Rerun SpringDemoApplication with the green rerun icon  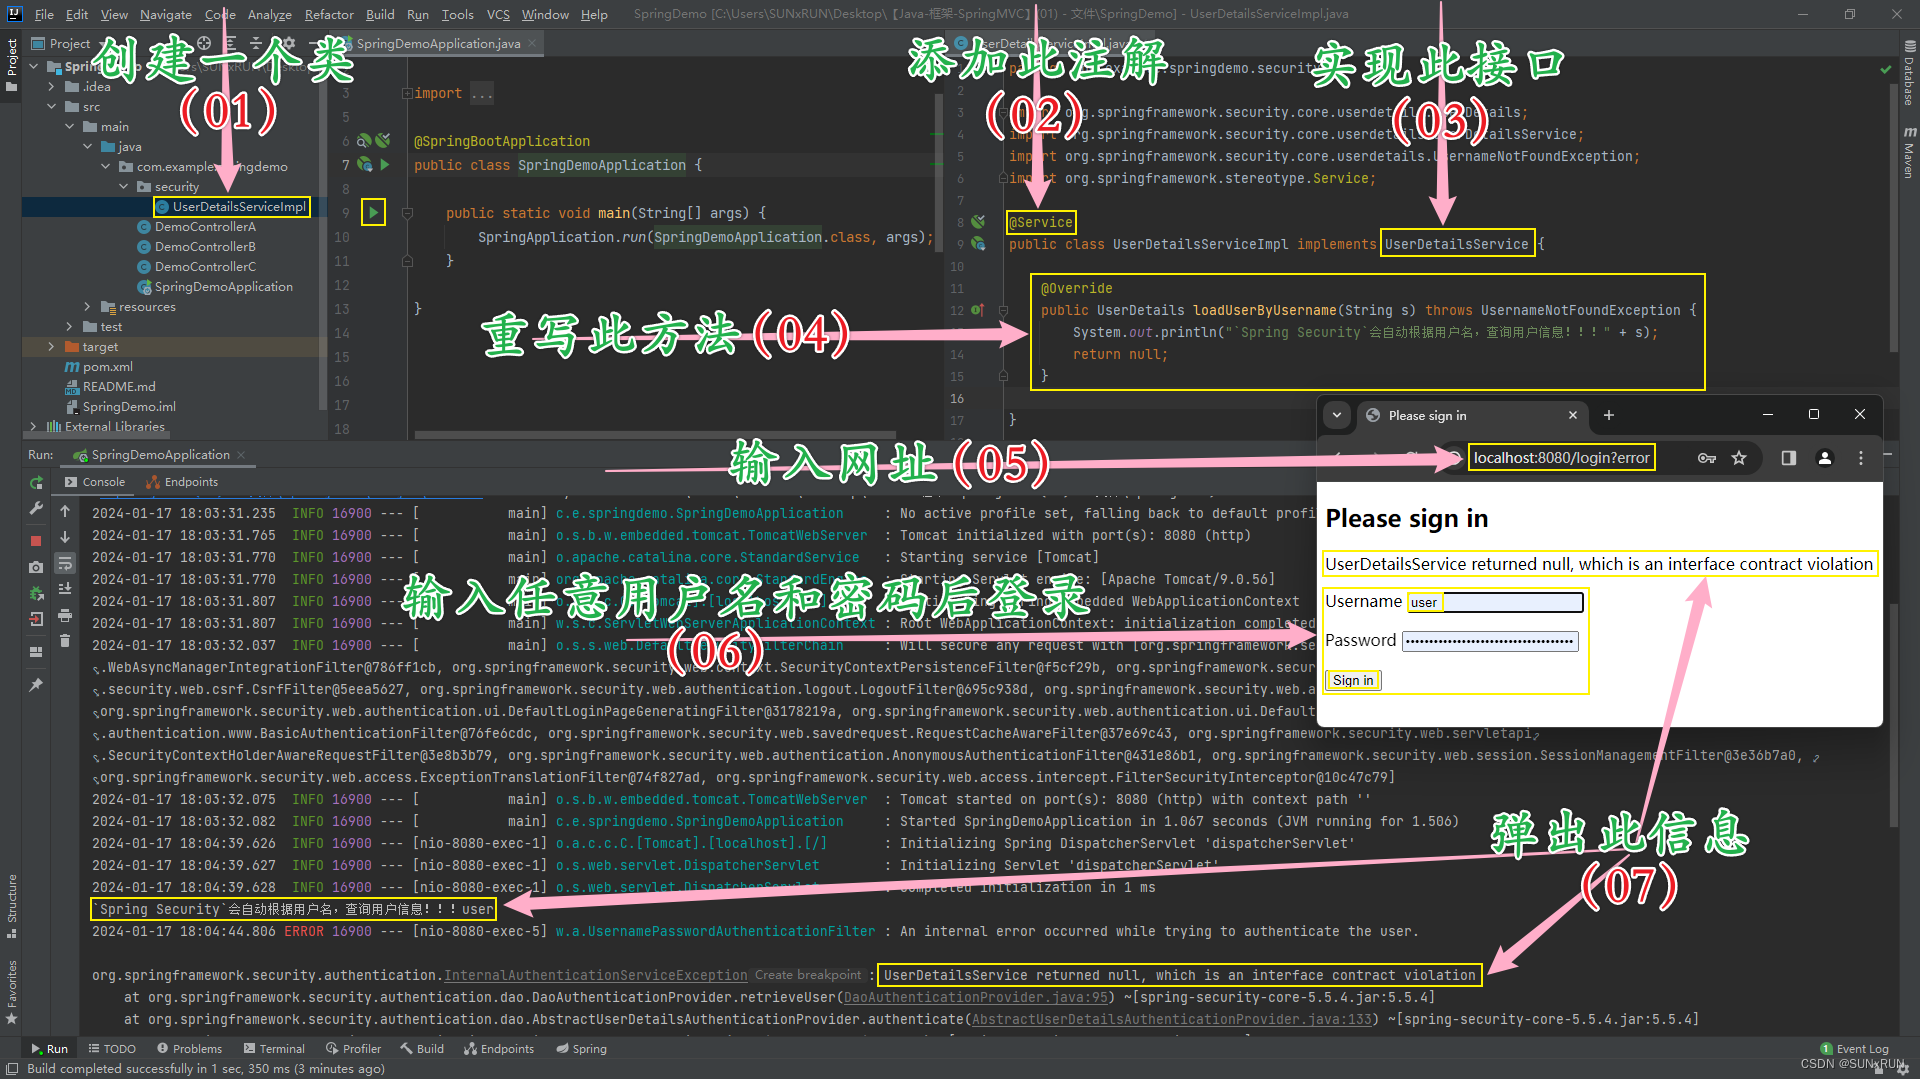pyautogui.click(x=36, y=483)
